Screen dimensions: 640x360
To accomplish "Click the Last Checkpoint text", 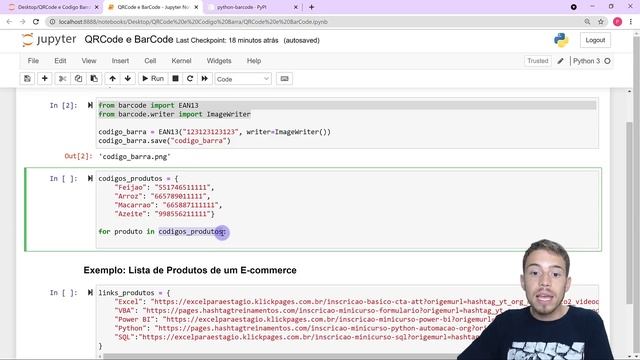I will 227,40.
